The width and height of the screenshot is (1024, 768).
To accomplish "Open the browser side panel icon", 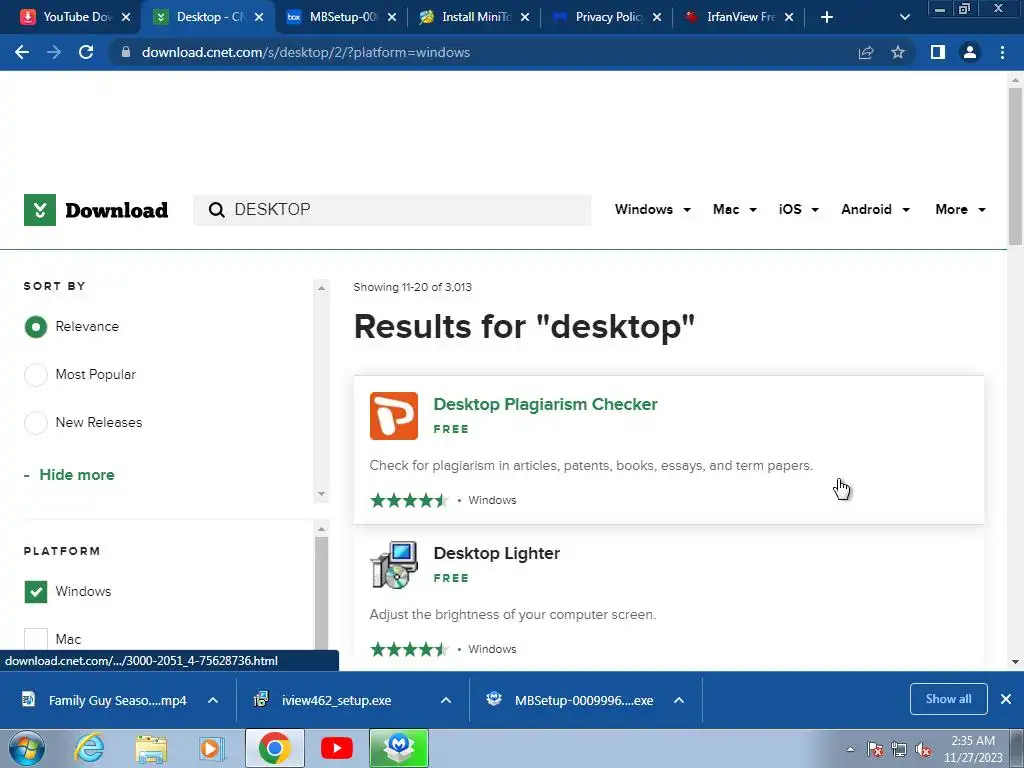I will 938,52.
